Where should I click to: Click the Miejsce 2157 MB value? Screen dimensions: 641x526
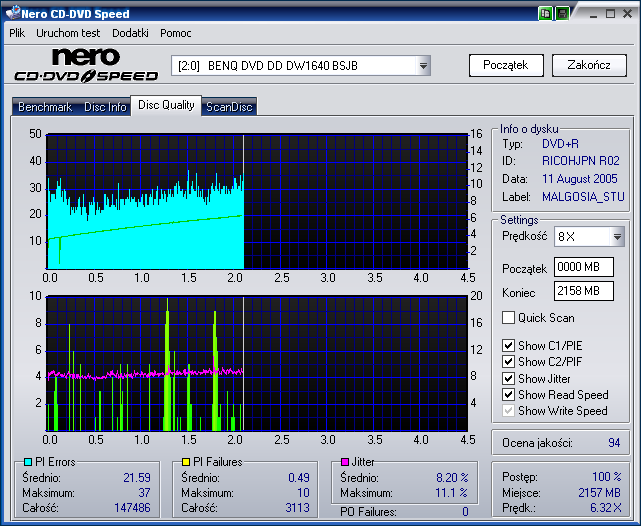599,493
